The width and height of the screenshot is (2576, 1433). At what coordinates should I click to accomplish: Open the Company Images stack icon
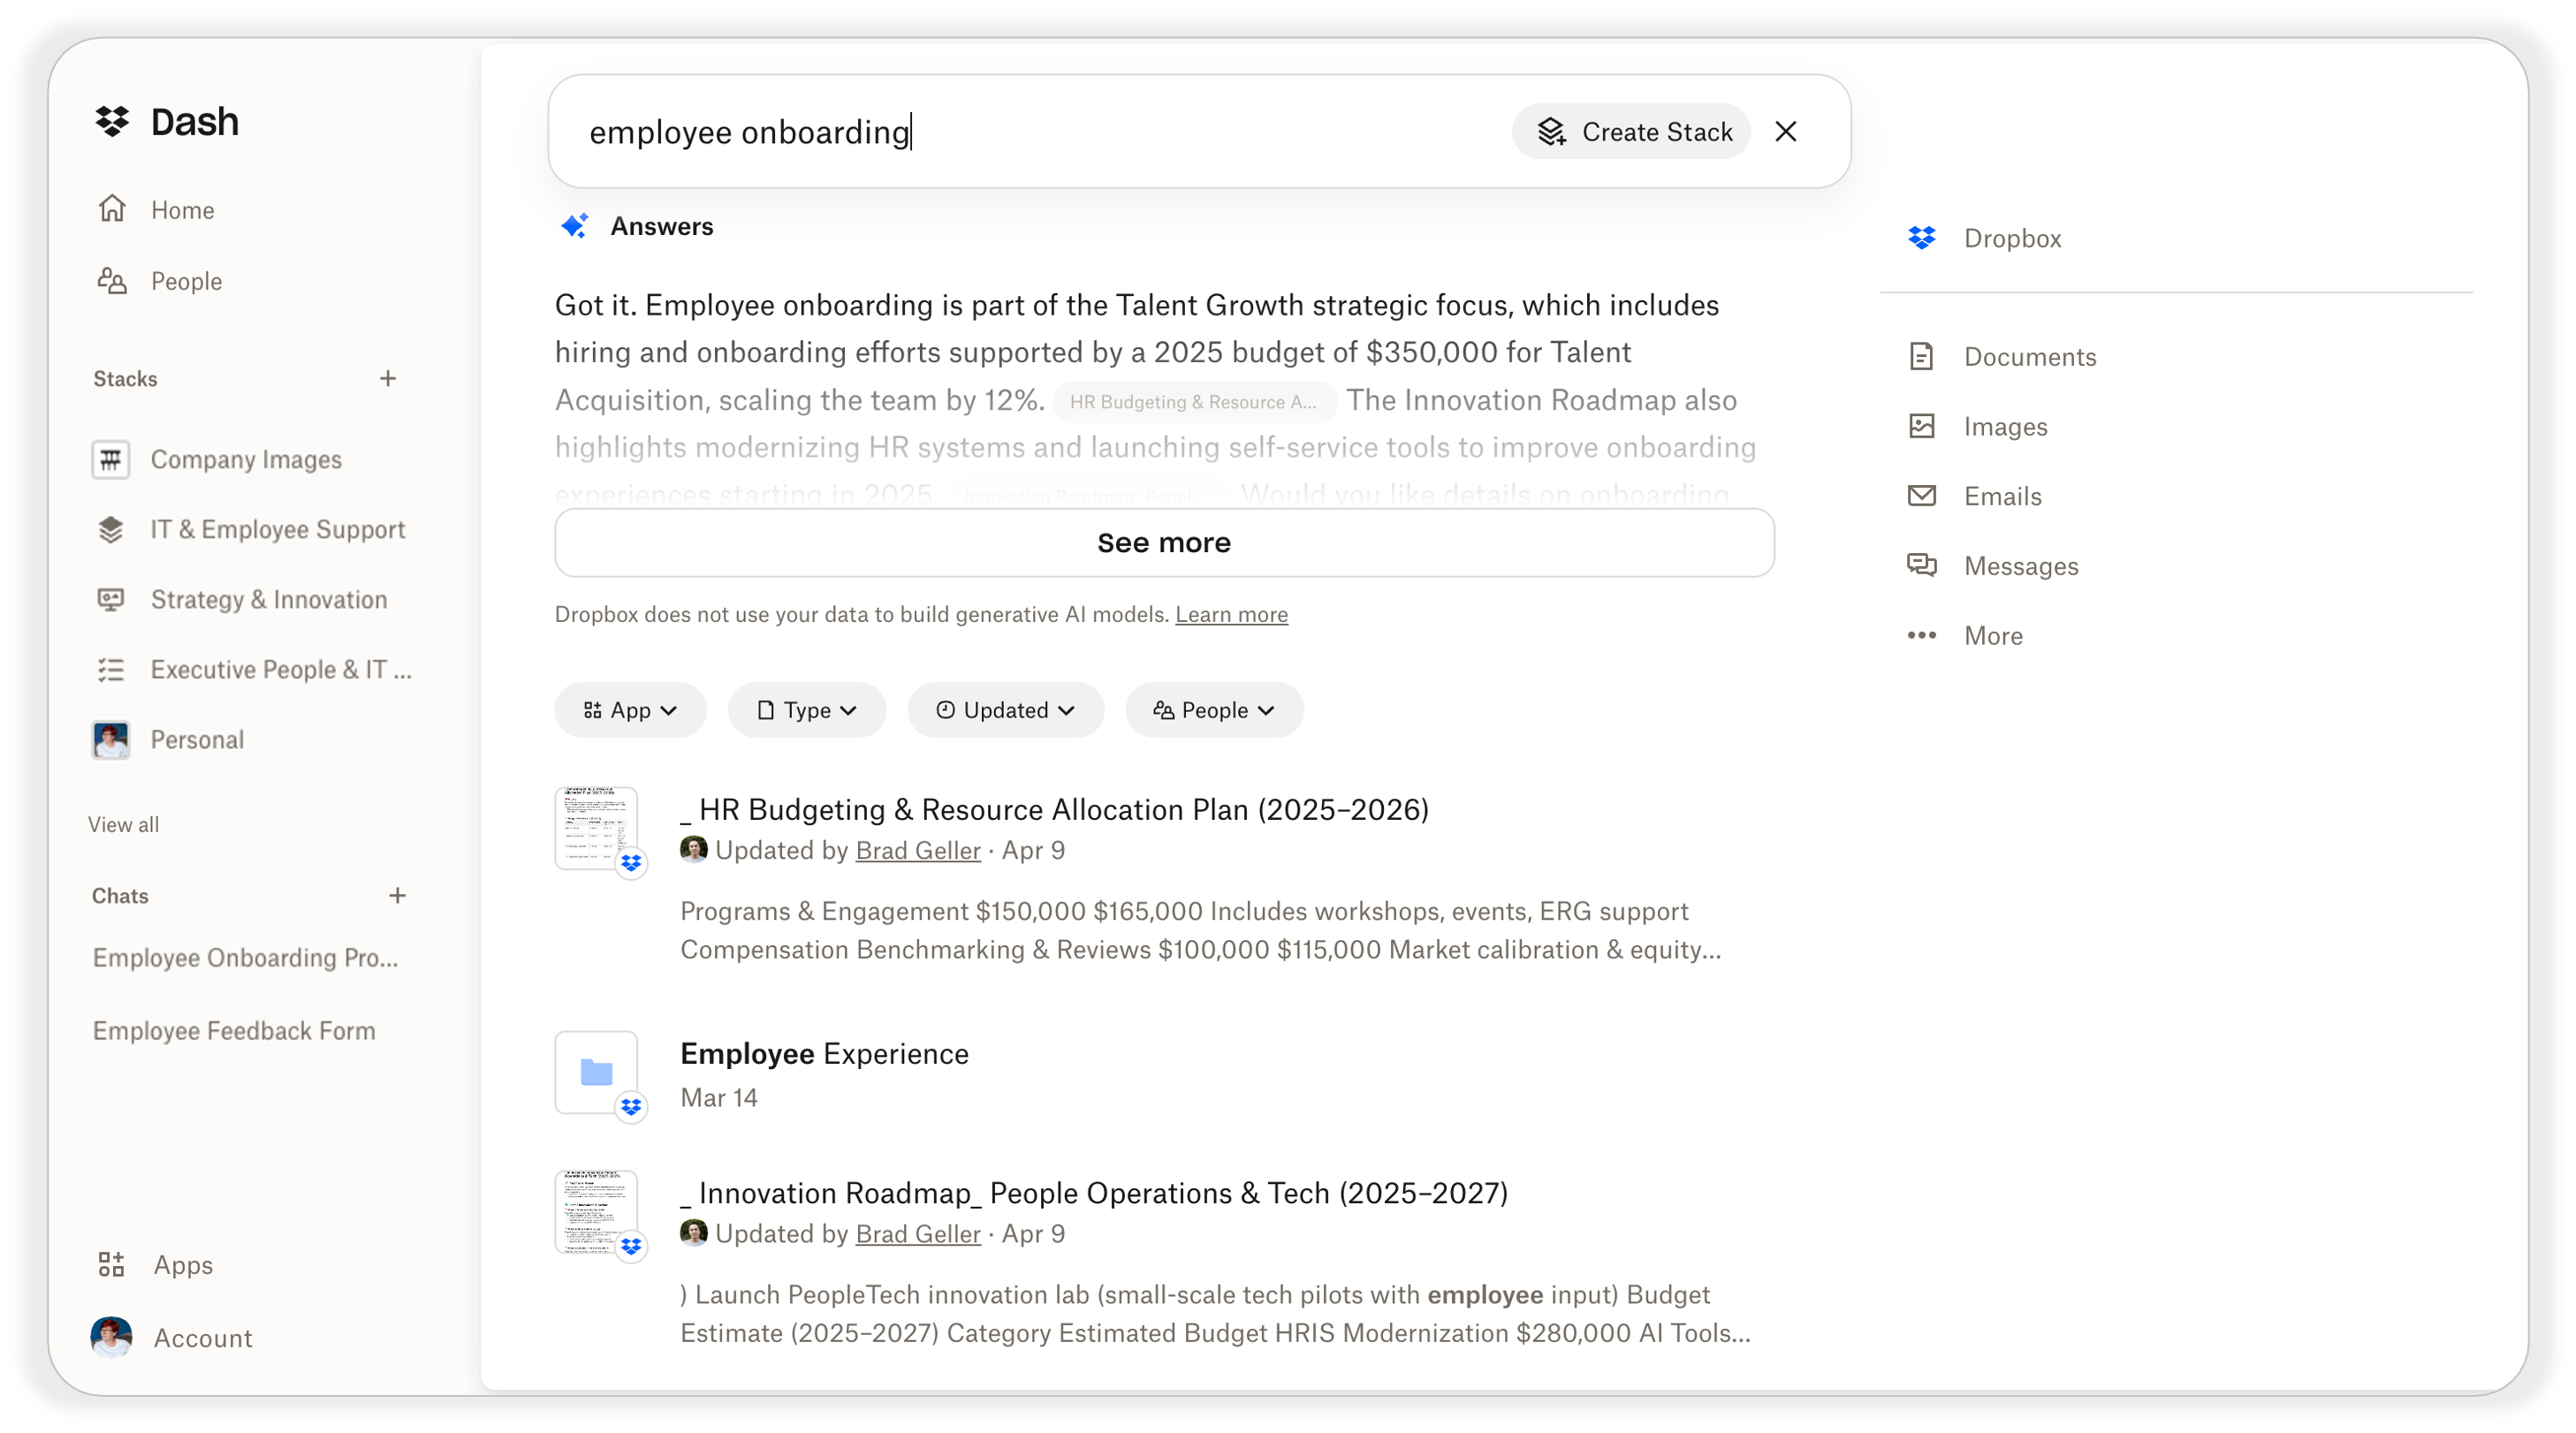(x=111, y=459)
